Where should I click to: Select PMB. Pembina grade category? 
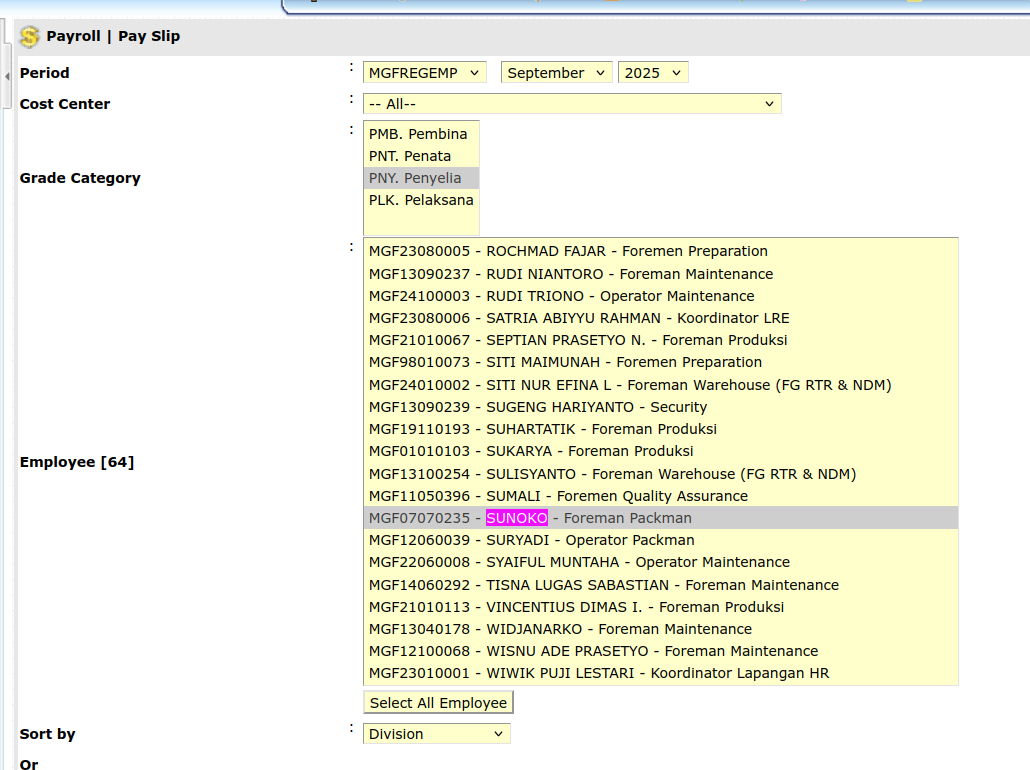click(418, 134)
